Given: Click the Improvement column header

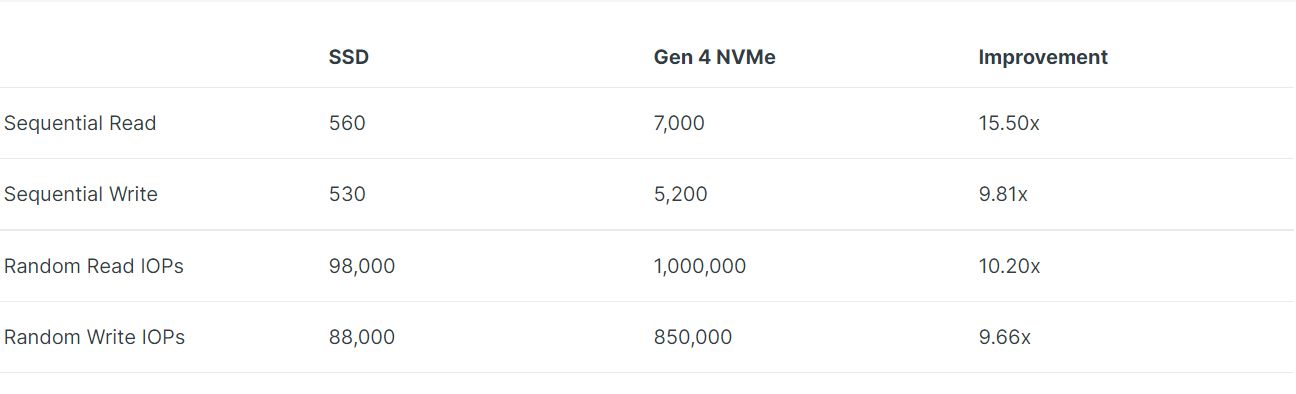Looking at the screenshot, I should pyautogui.click(x=1042, y=57).
